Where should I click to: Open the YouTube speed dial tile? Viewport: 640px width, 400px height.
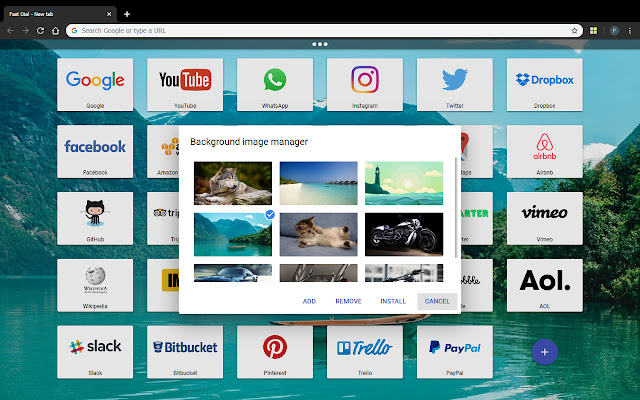point(185,84)
